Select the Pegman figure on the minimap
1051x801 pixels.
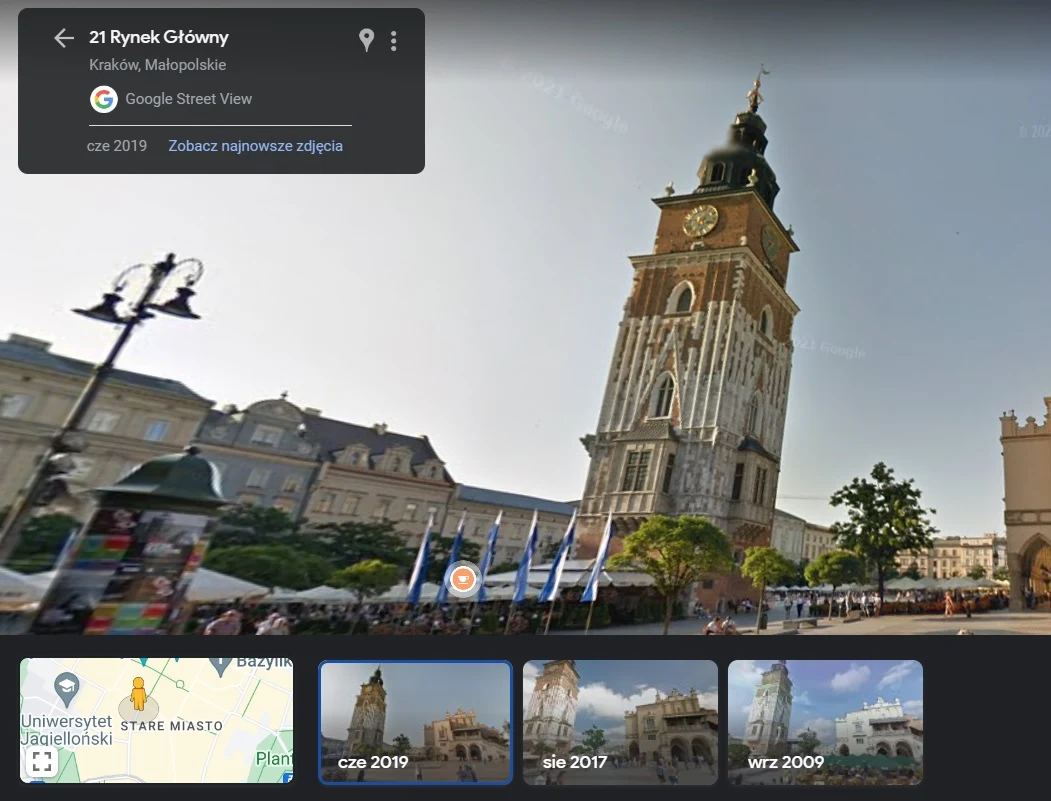click(138, 694)
